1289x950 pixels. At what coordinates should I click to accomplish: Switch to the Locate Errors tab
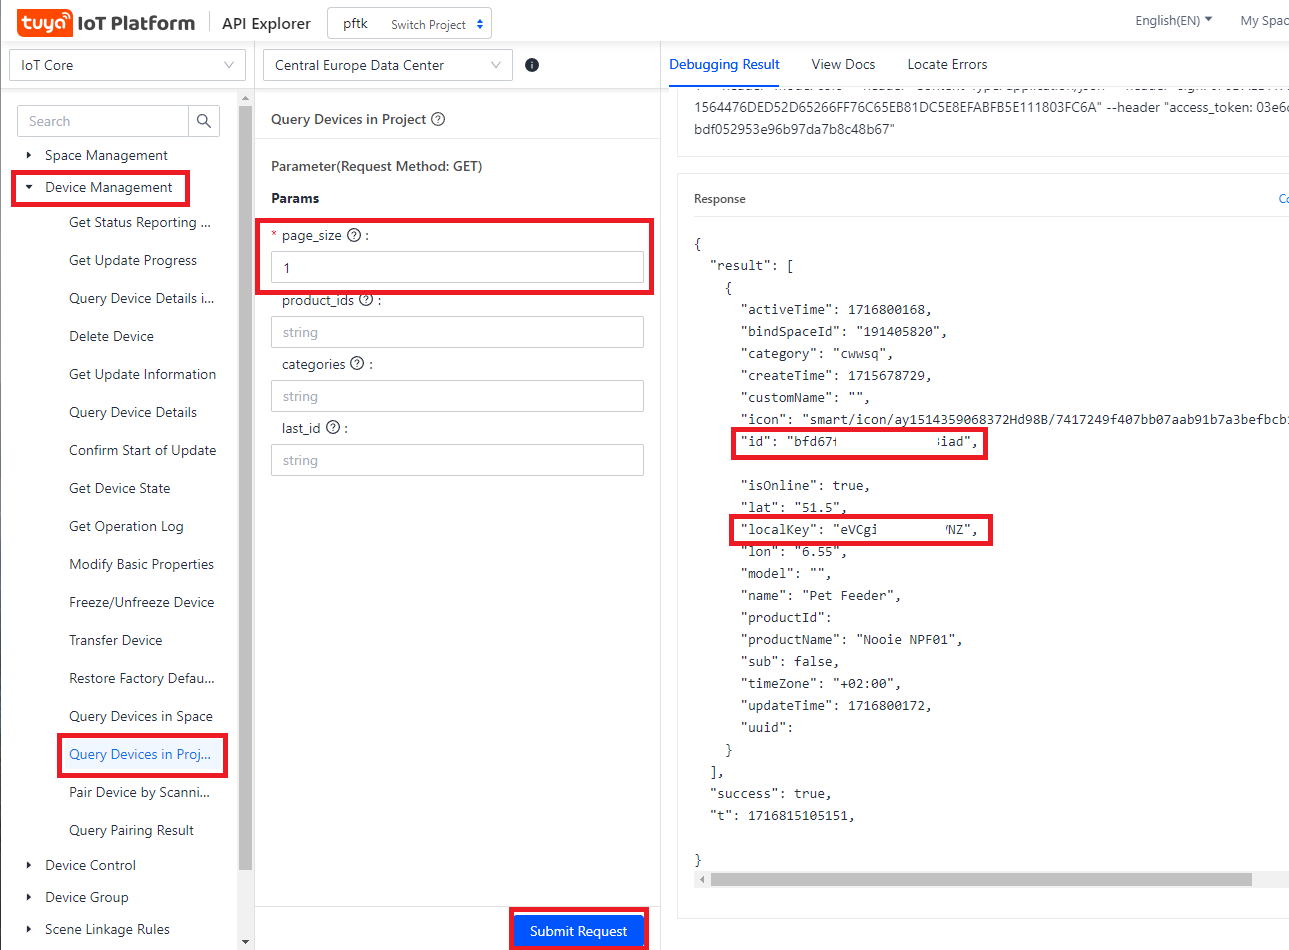pos(947,64)
